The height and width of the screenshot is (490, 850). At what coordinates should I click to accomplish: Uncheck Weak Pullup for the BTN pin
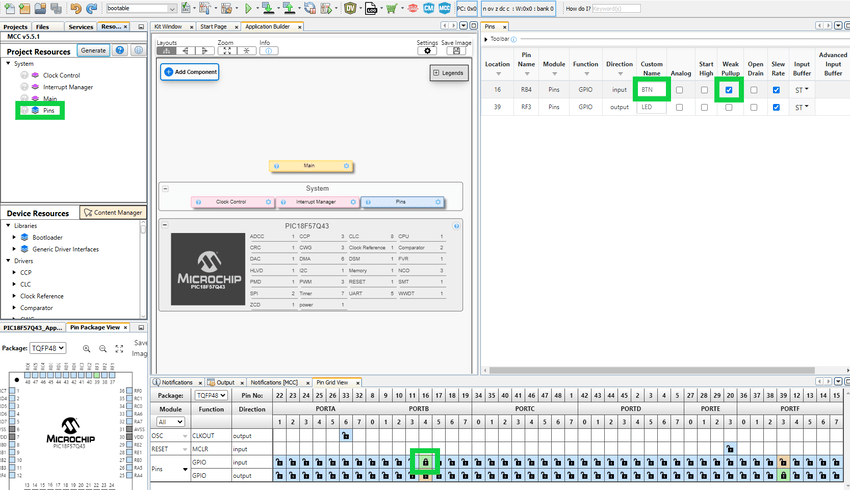[729, 90]
